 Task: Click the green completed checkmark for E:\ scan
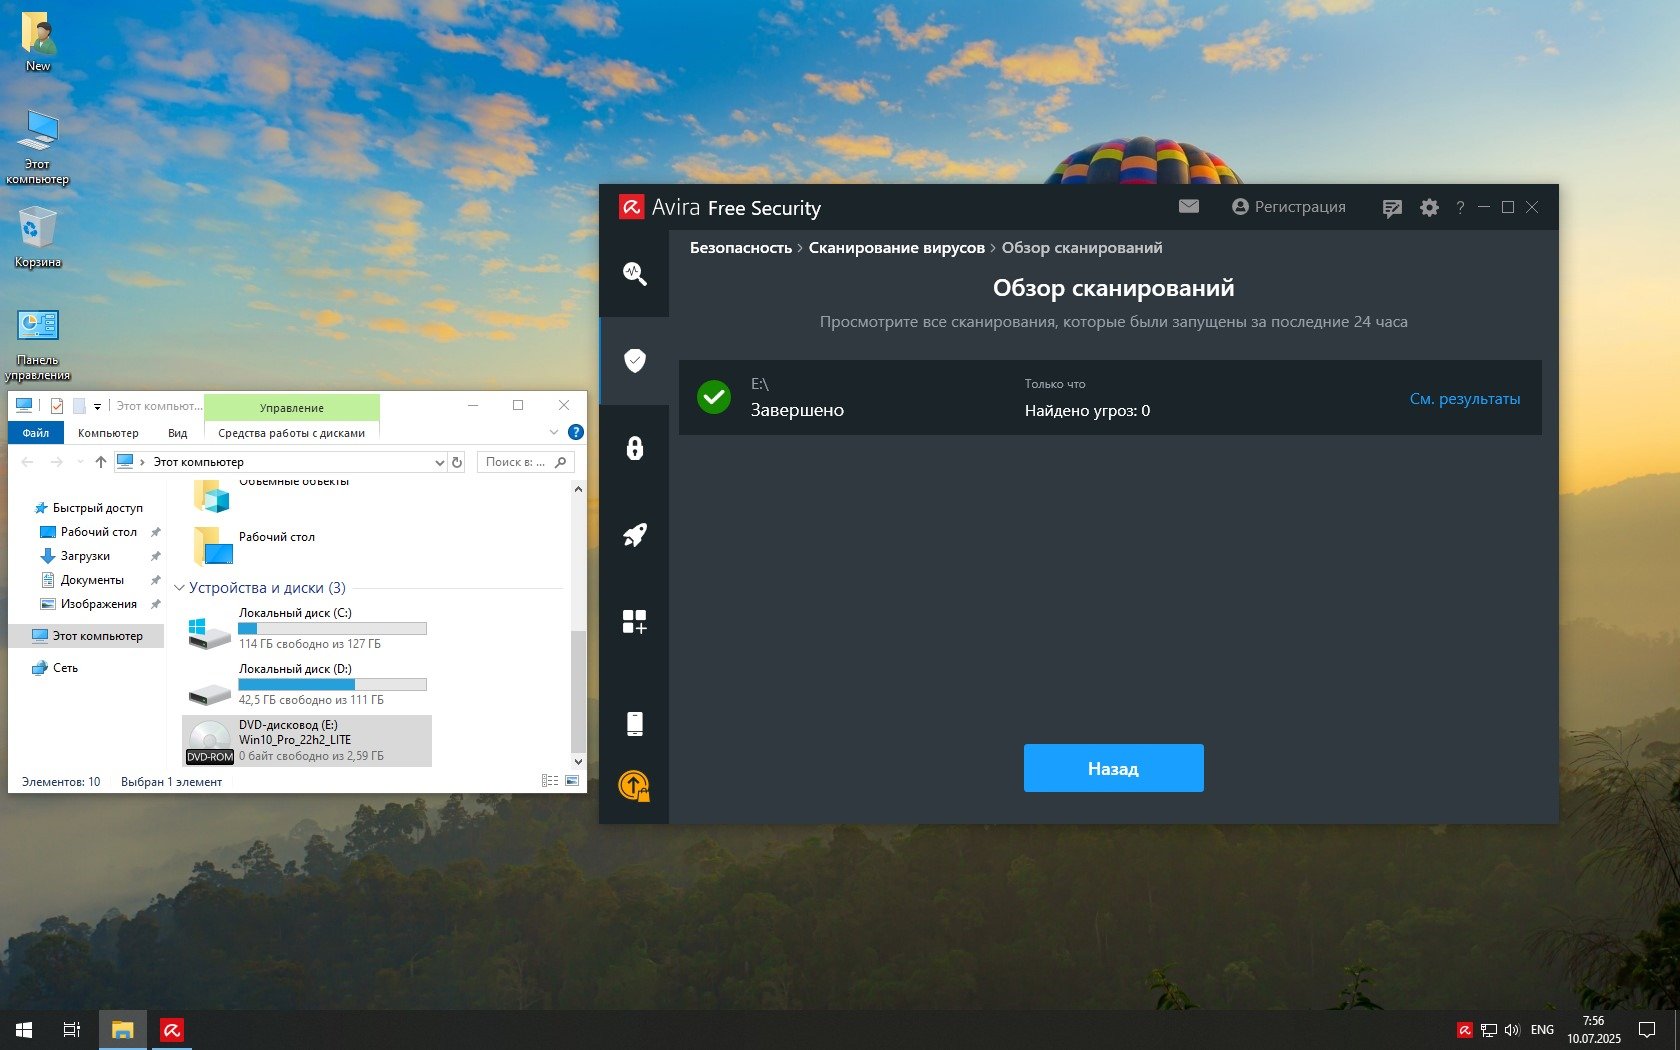pyautogui.click(x=714, y=397)
